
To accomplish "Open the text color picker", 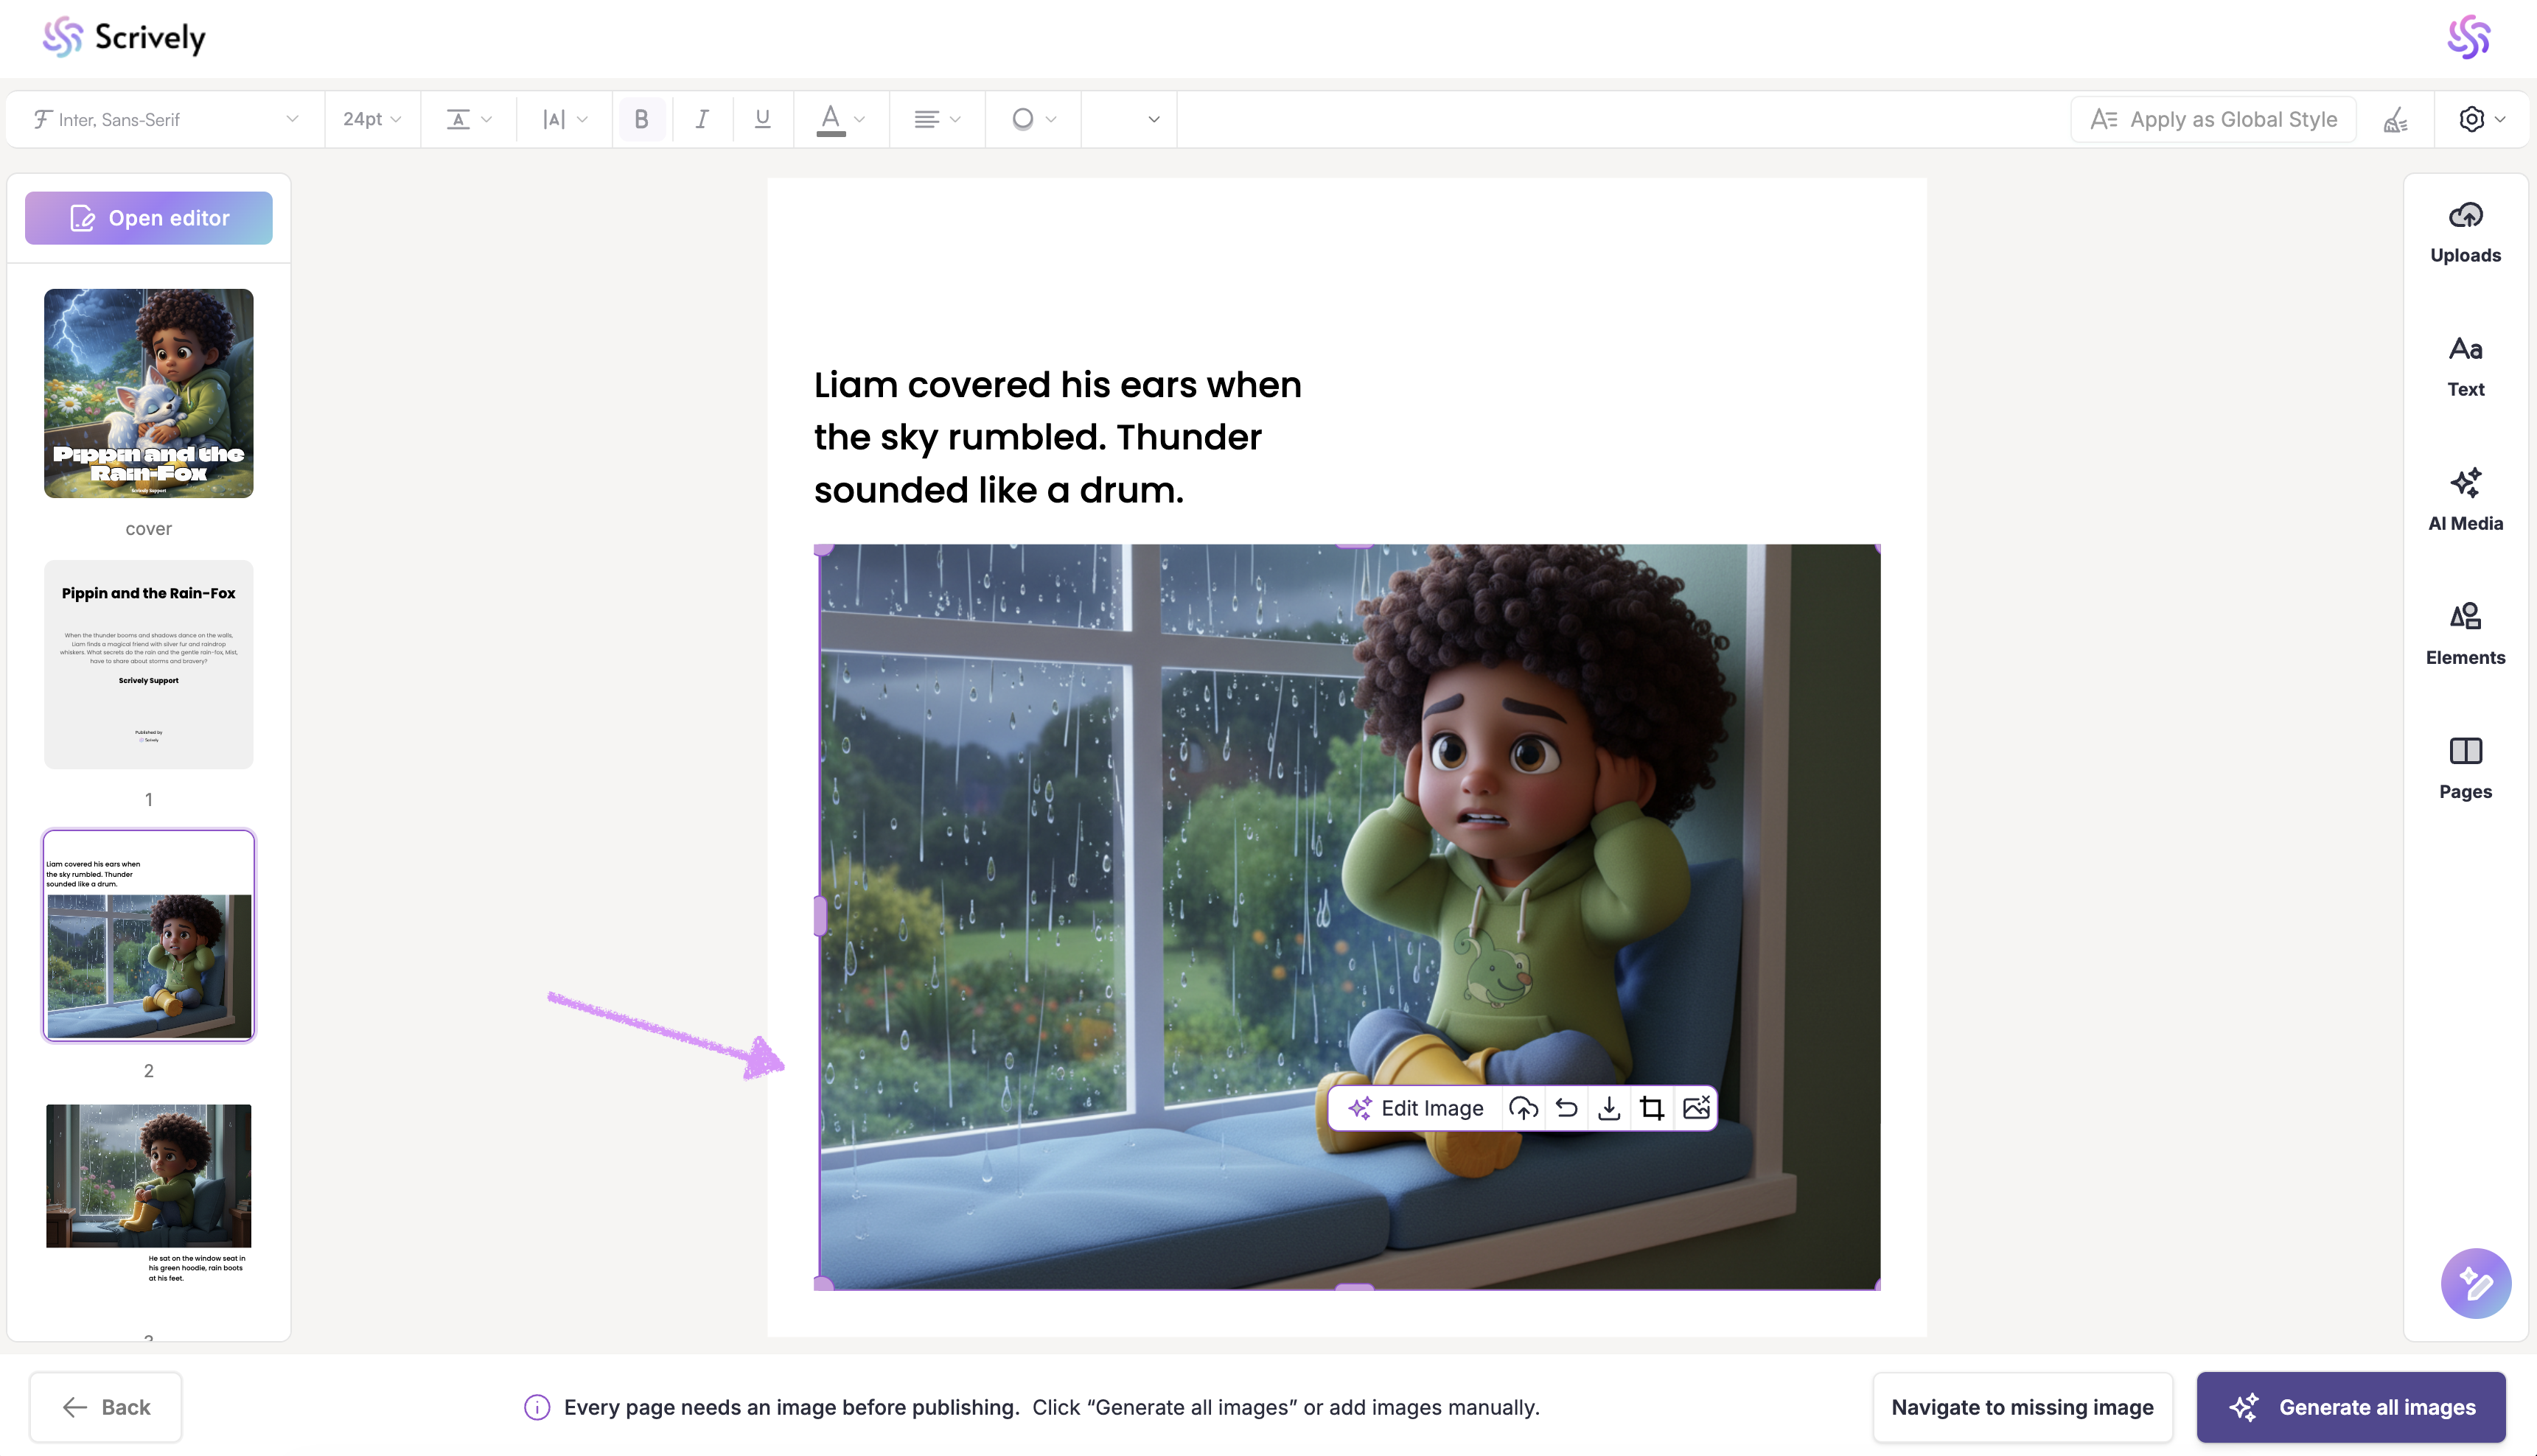I will click(839, 119).
